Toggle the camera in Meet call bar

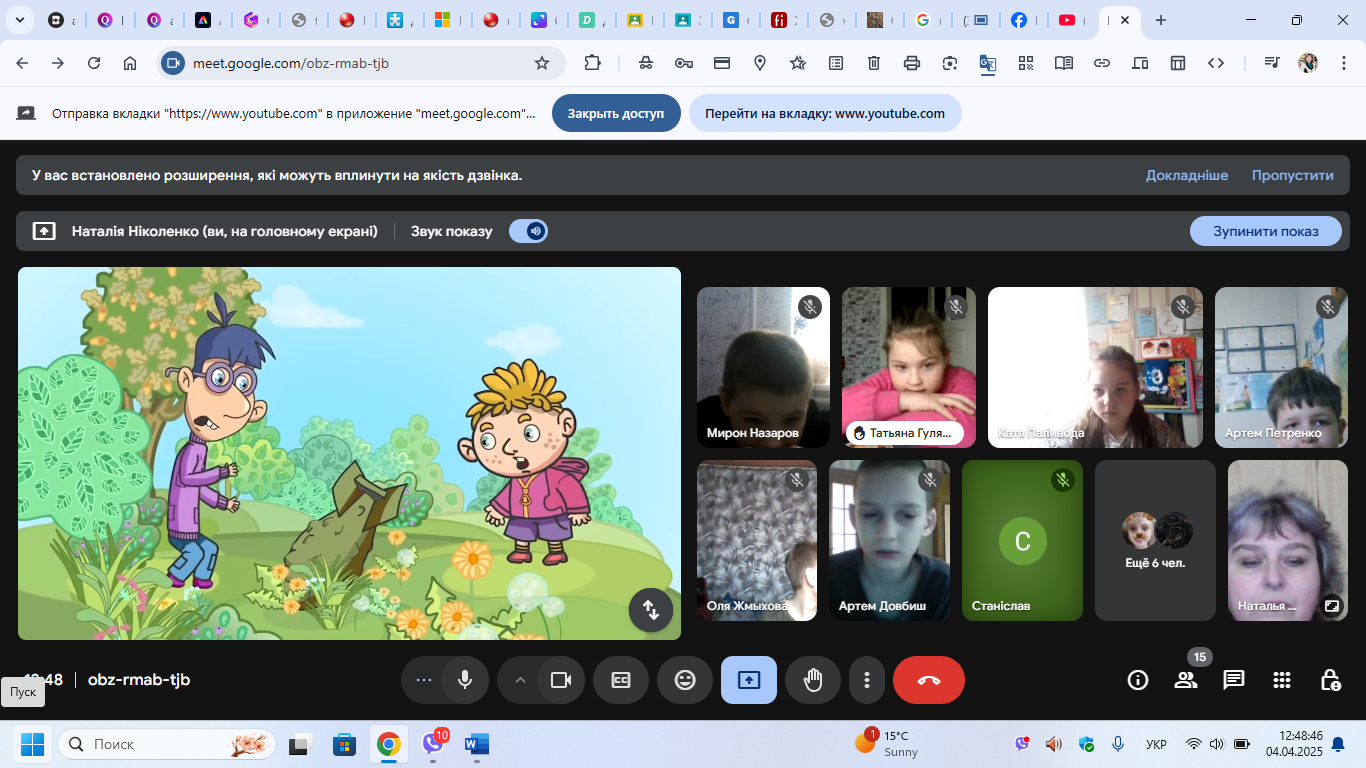click(561, 680)
